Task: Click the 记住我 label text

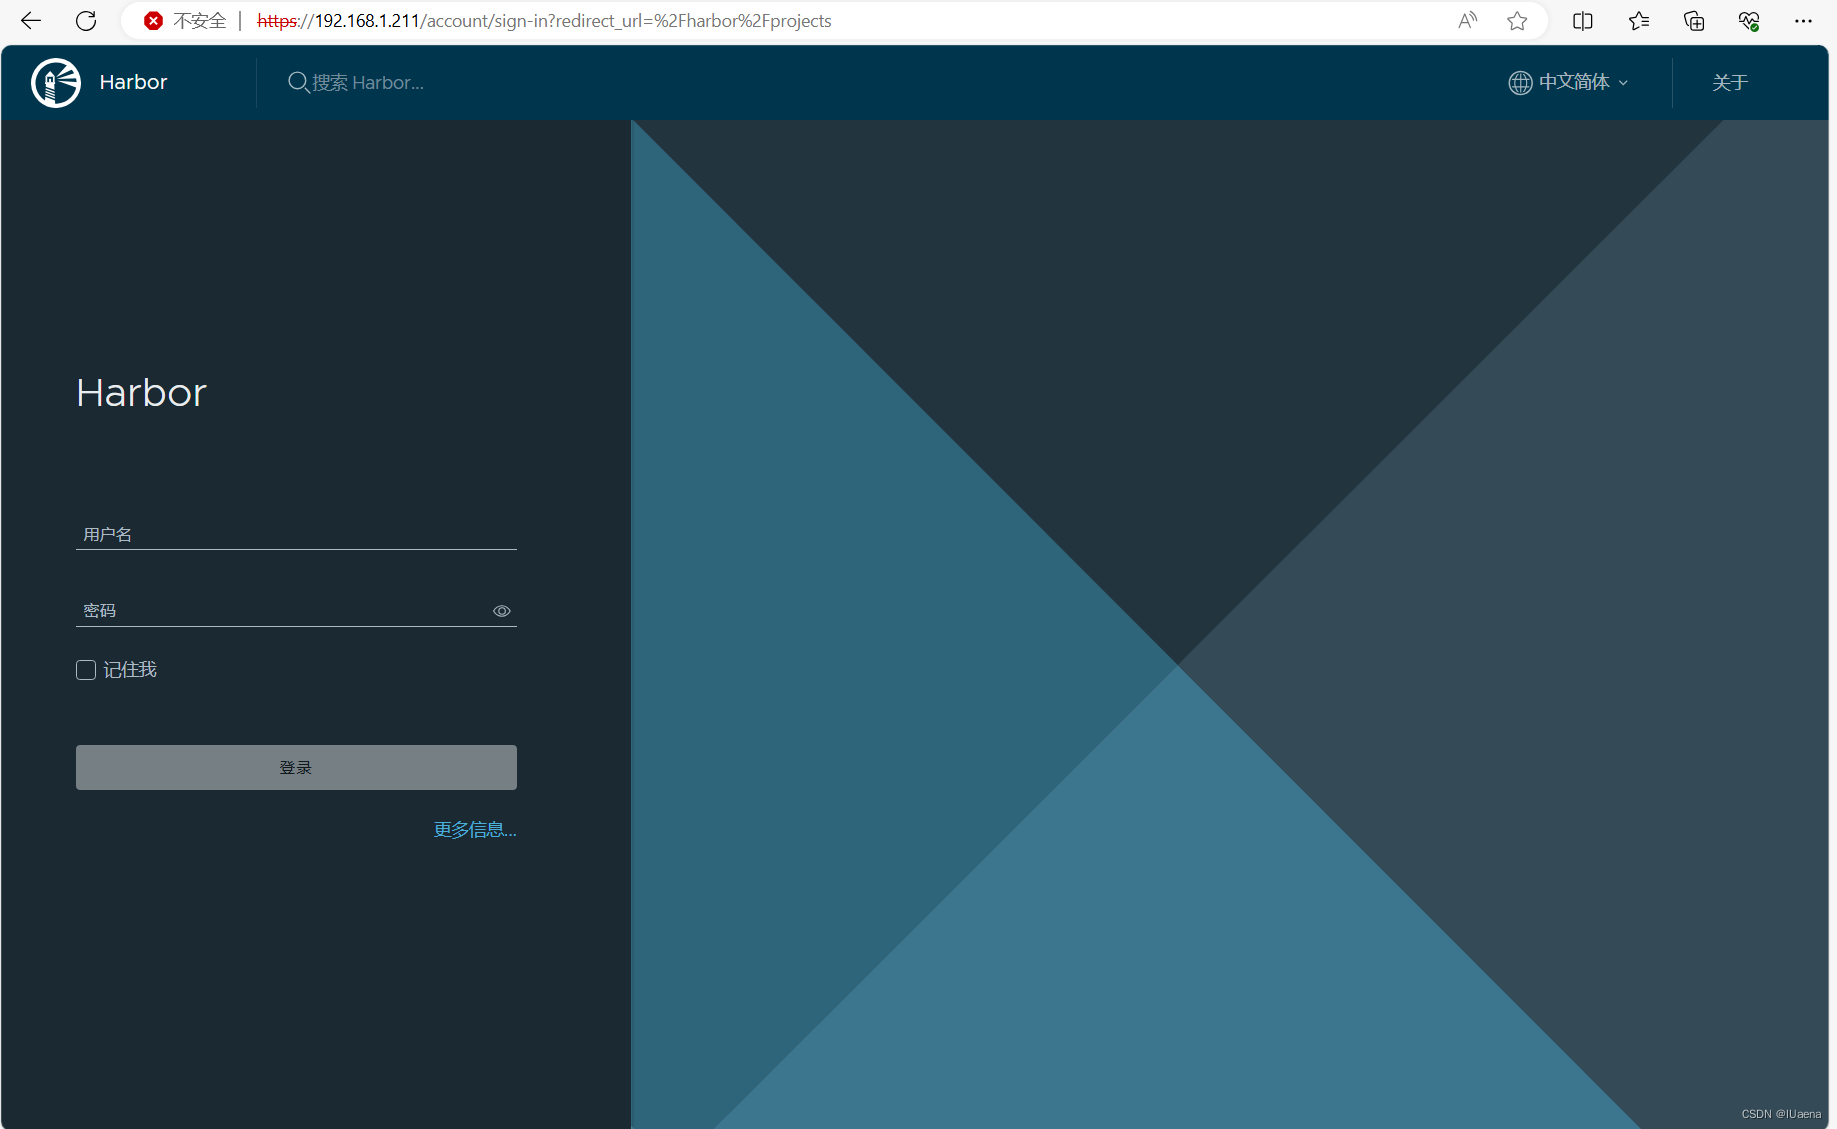Action: click(130, 670)
